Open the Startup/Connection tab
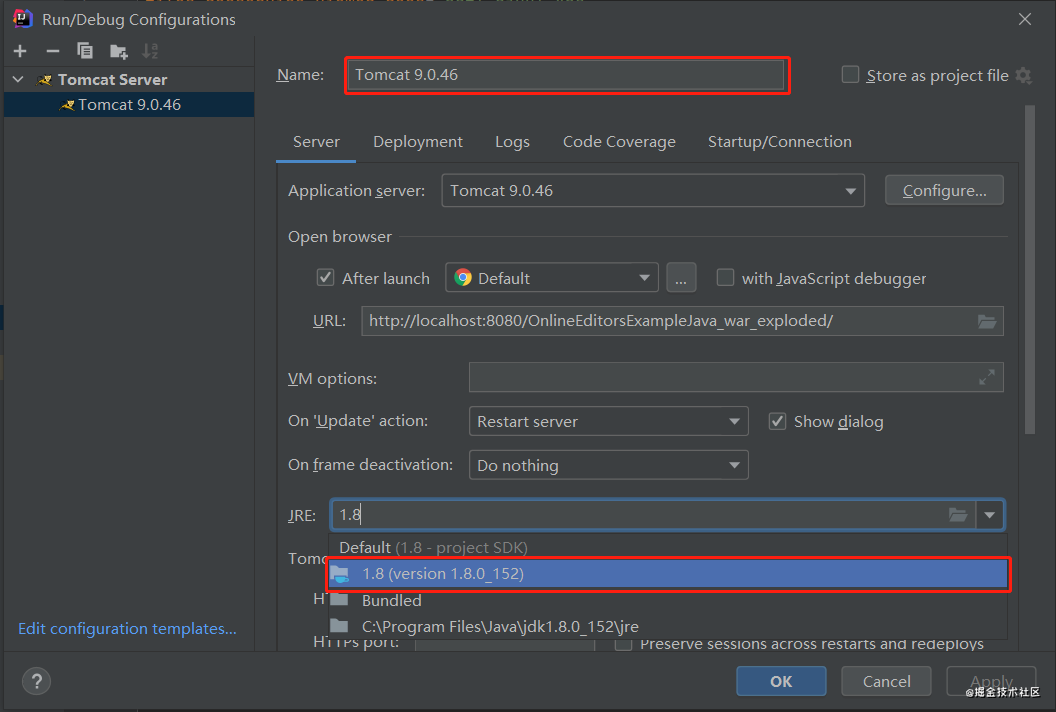The width and height of the screenshot is (1056, 712). 779,141
